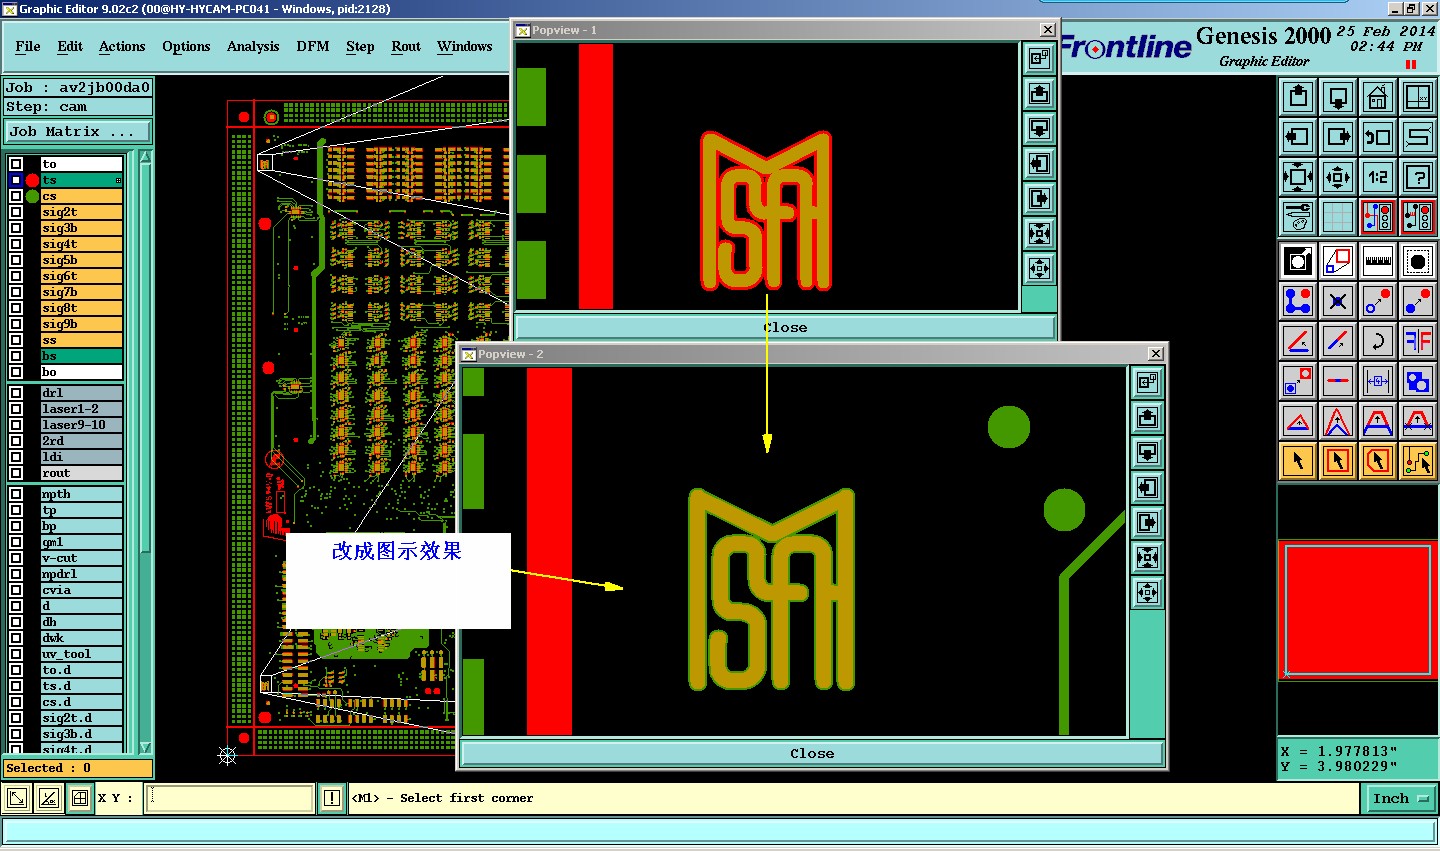Click the Home view icon
This screenshot has width=1440, height=851.
point(1378,96)
